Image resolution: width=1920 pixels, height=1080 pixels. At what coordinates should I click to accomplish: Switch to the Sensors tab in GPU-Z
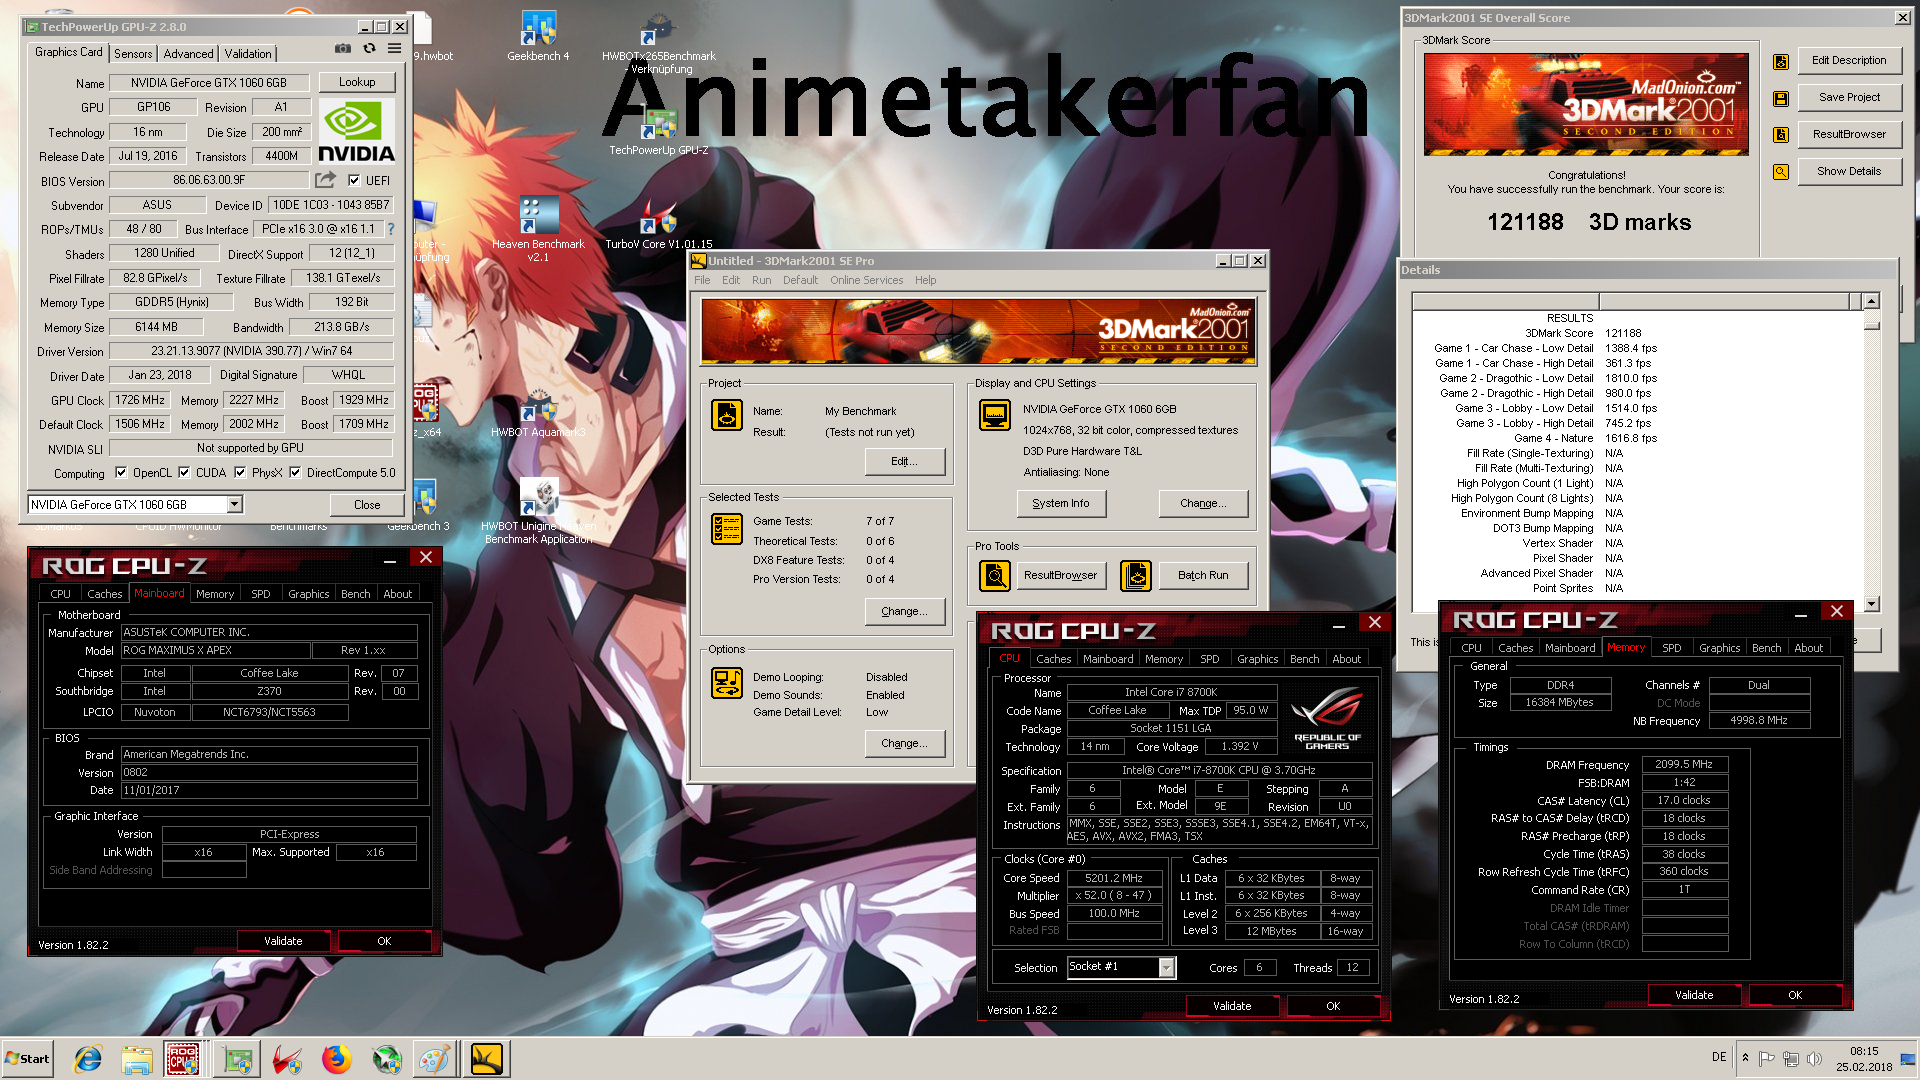[133, 54]
